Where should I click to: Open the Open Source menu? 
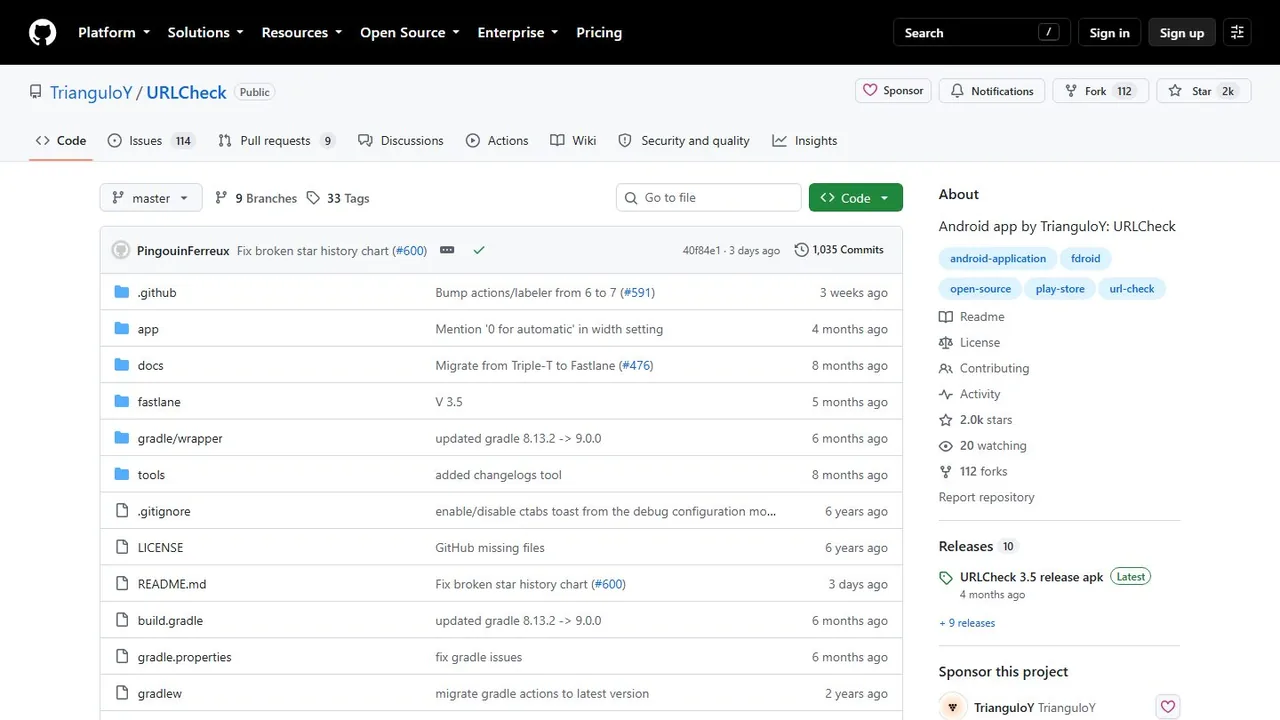[410, 33]
